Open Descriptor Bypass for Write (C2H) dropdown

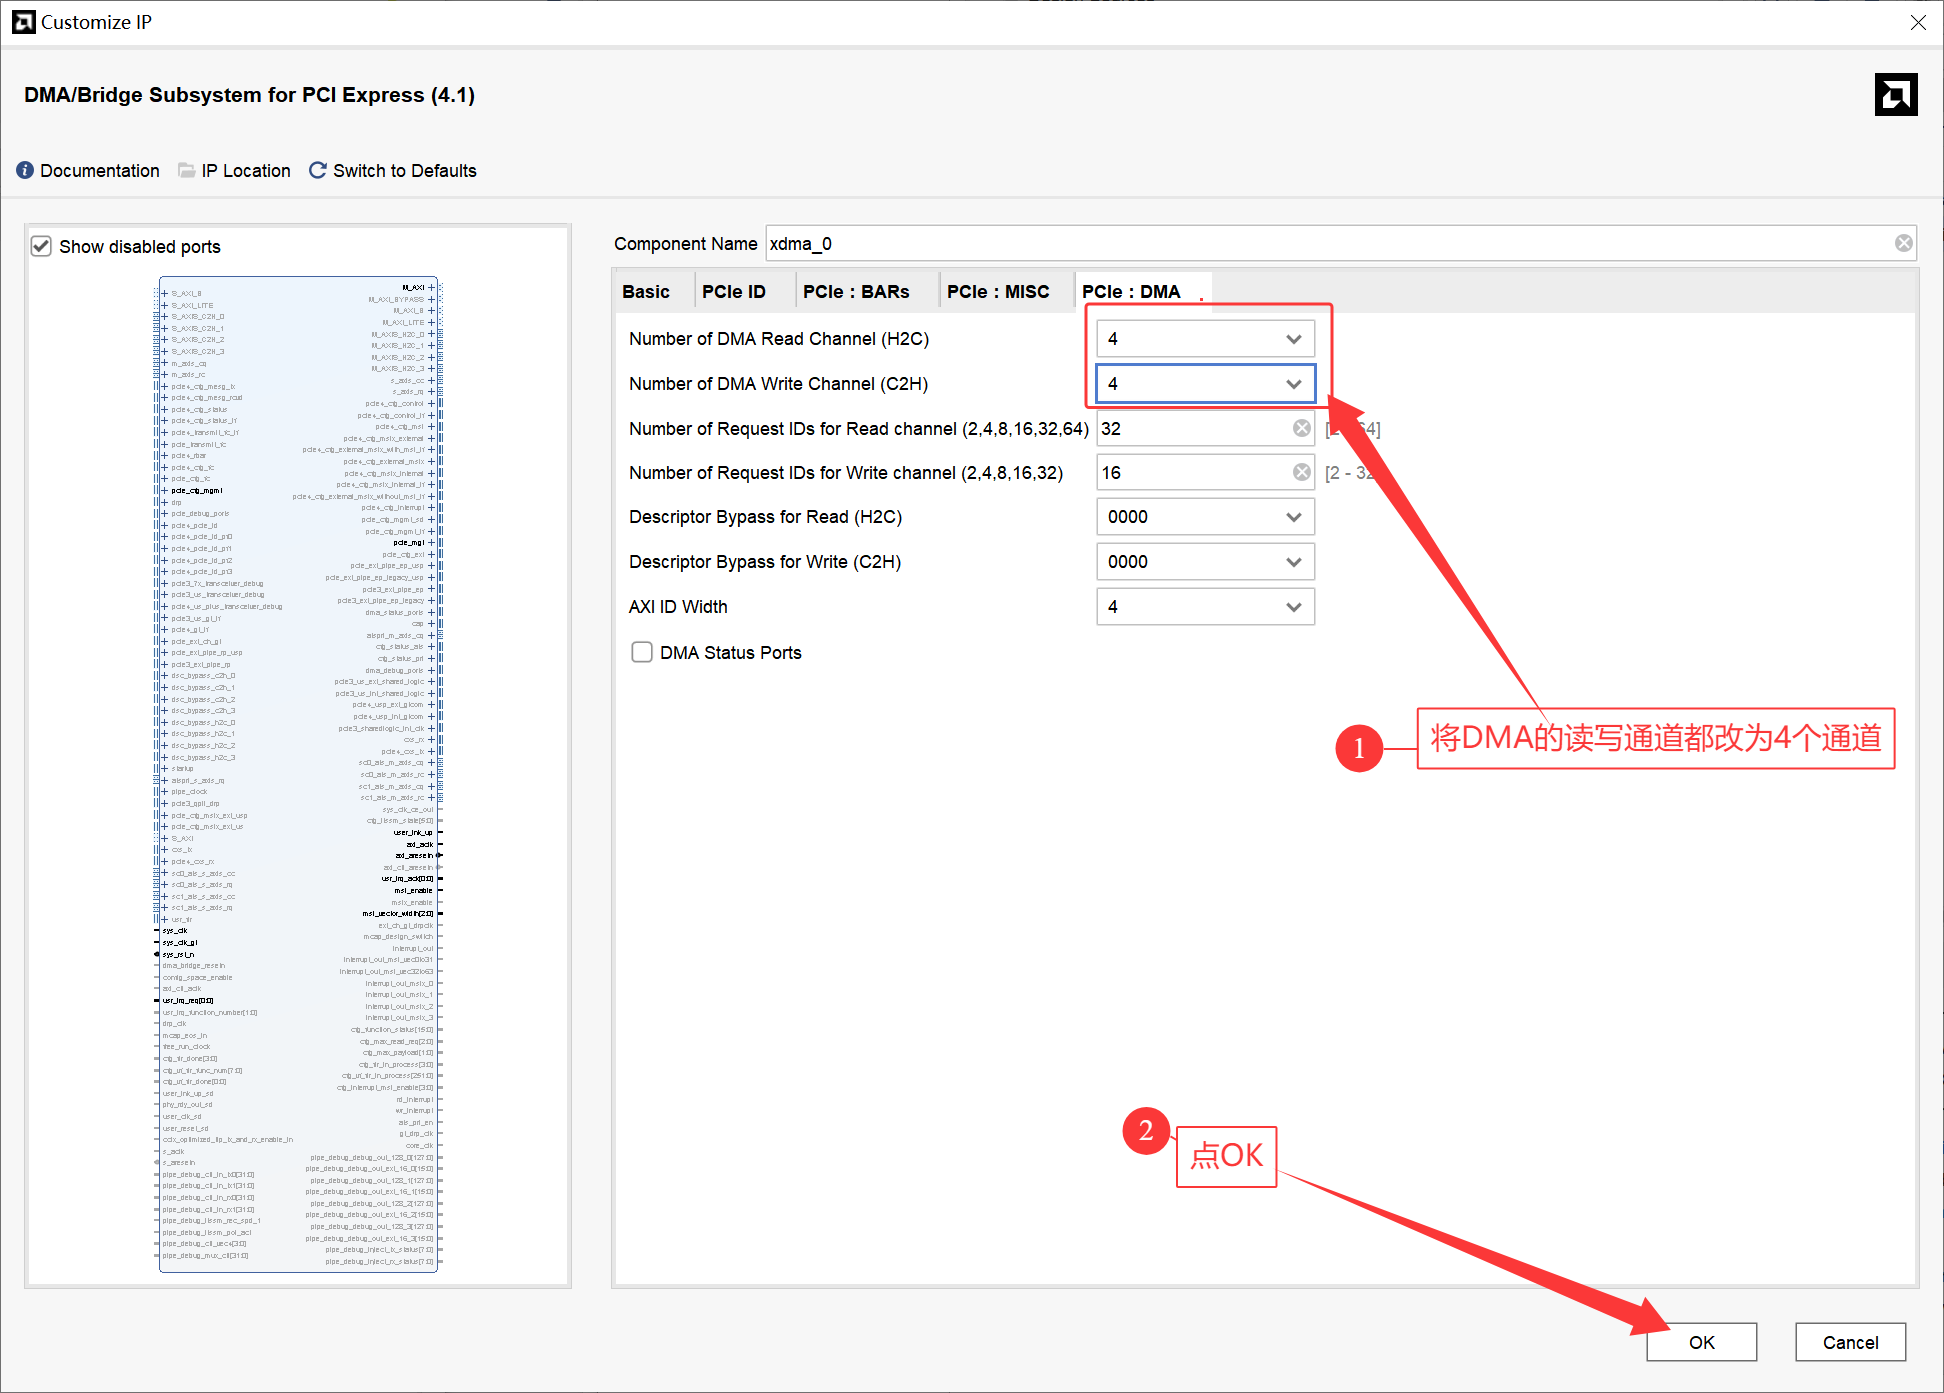(1205, 562)
